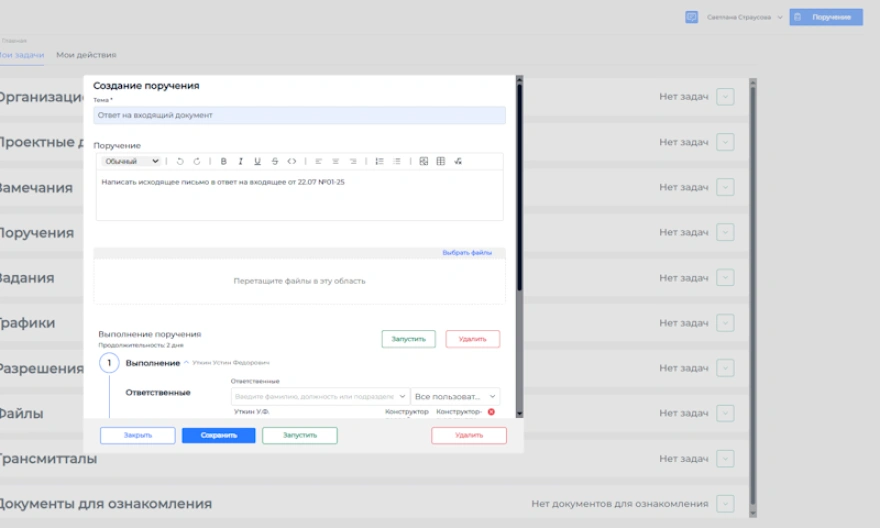This screenshot has height=528, width=880.
Task: Toggle italic formatting in the editor
Action: click(x=240, y=162)
